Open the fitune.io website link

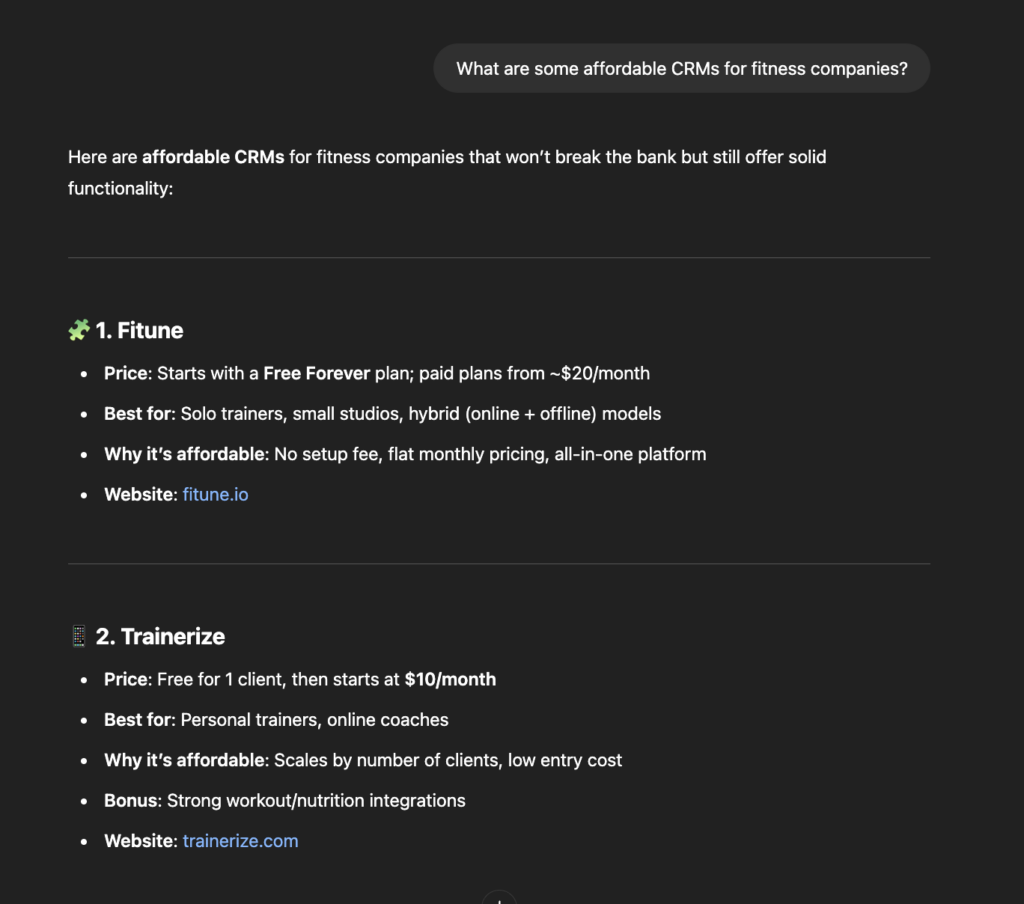point(215,494)
